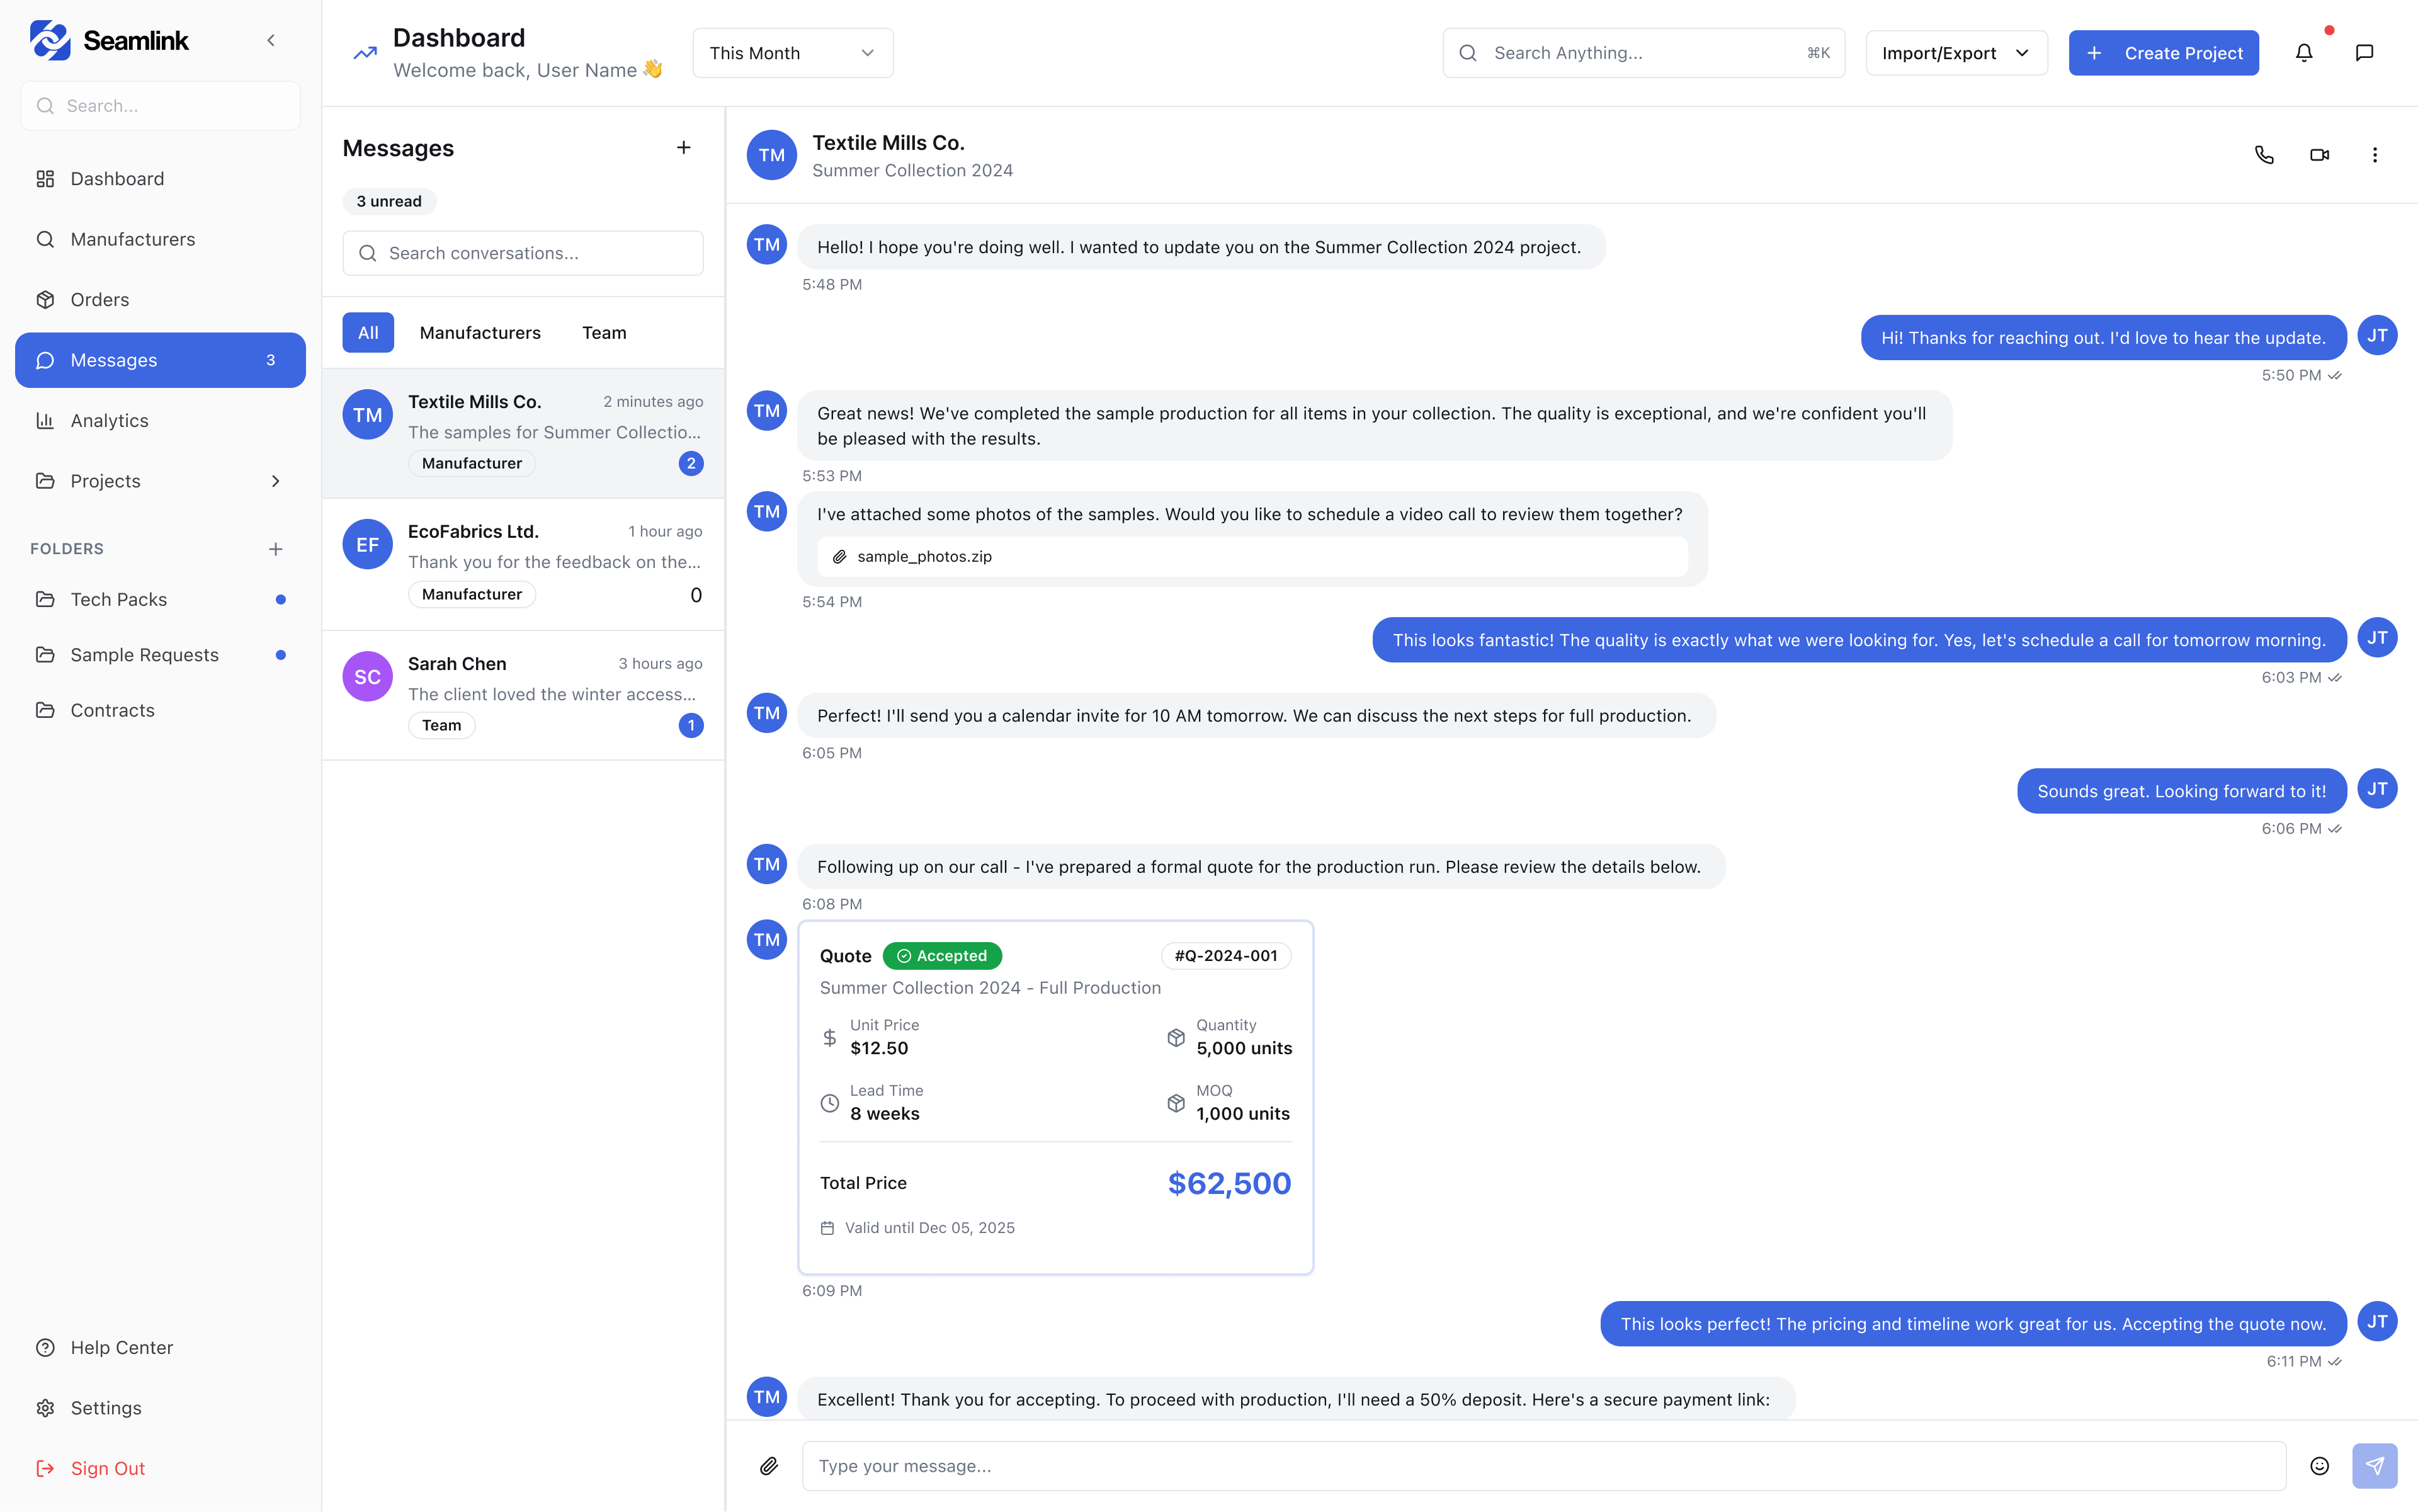Open the three-dot conversation options menu

click(2374, 155)
